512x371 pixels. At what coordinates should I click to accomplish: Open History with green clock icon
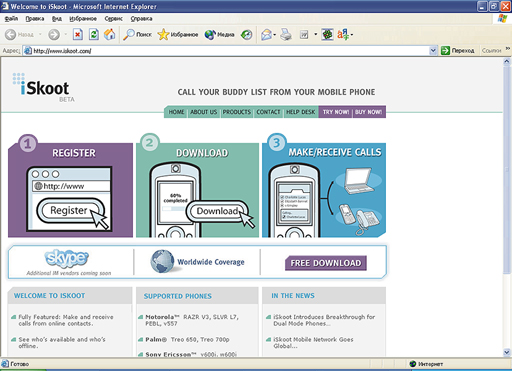247,34
